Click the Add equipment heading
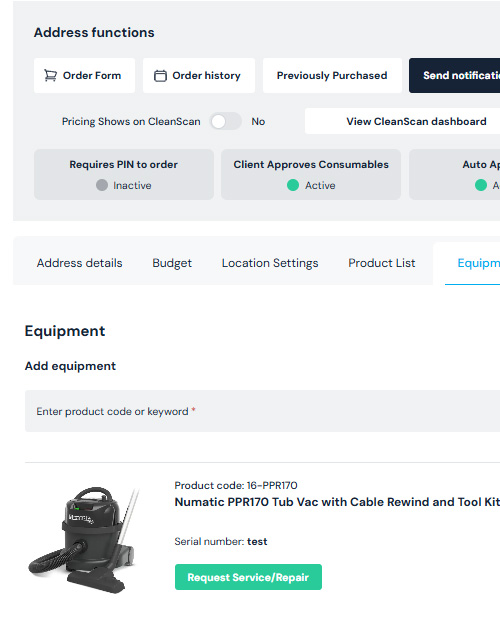This screenshot has width=500, height=625. pos(70,366)
